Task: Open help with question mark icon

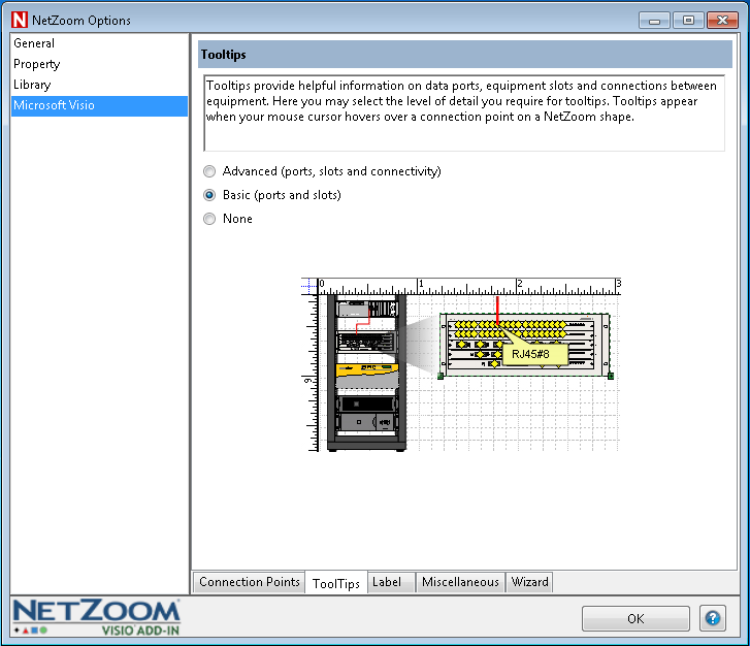Action: 713,618
